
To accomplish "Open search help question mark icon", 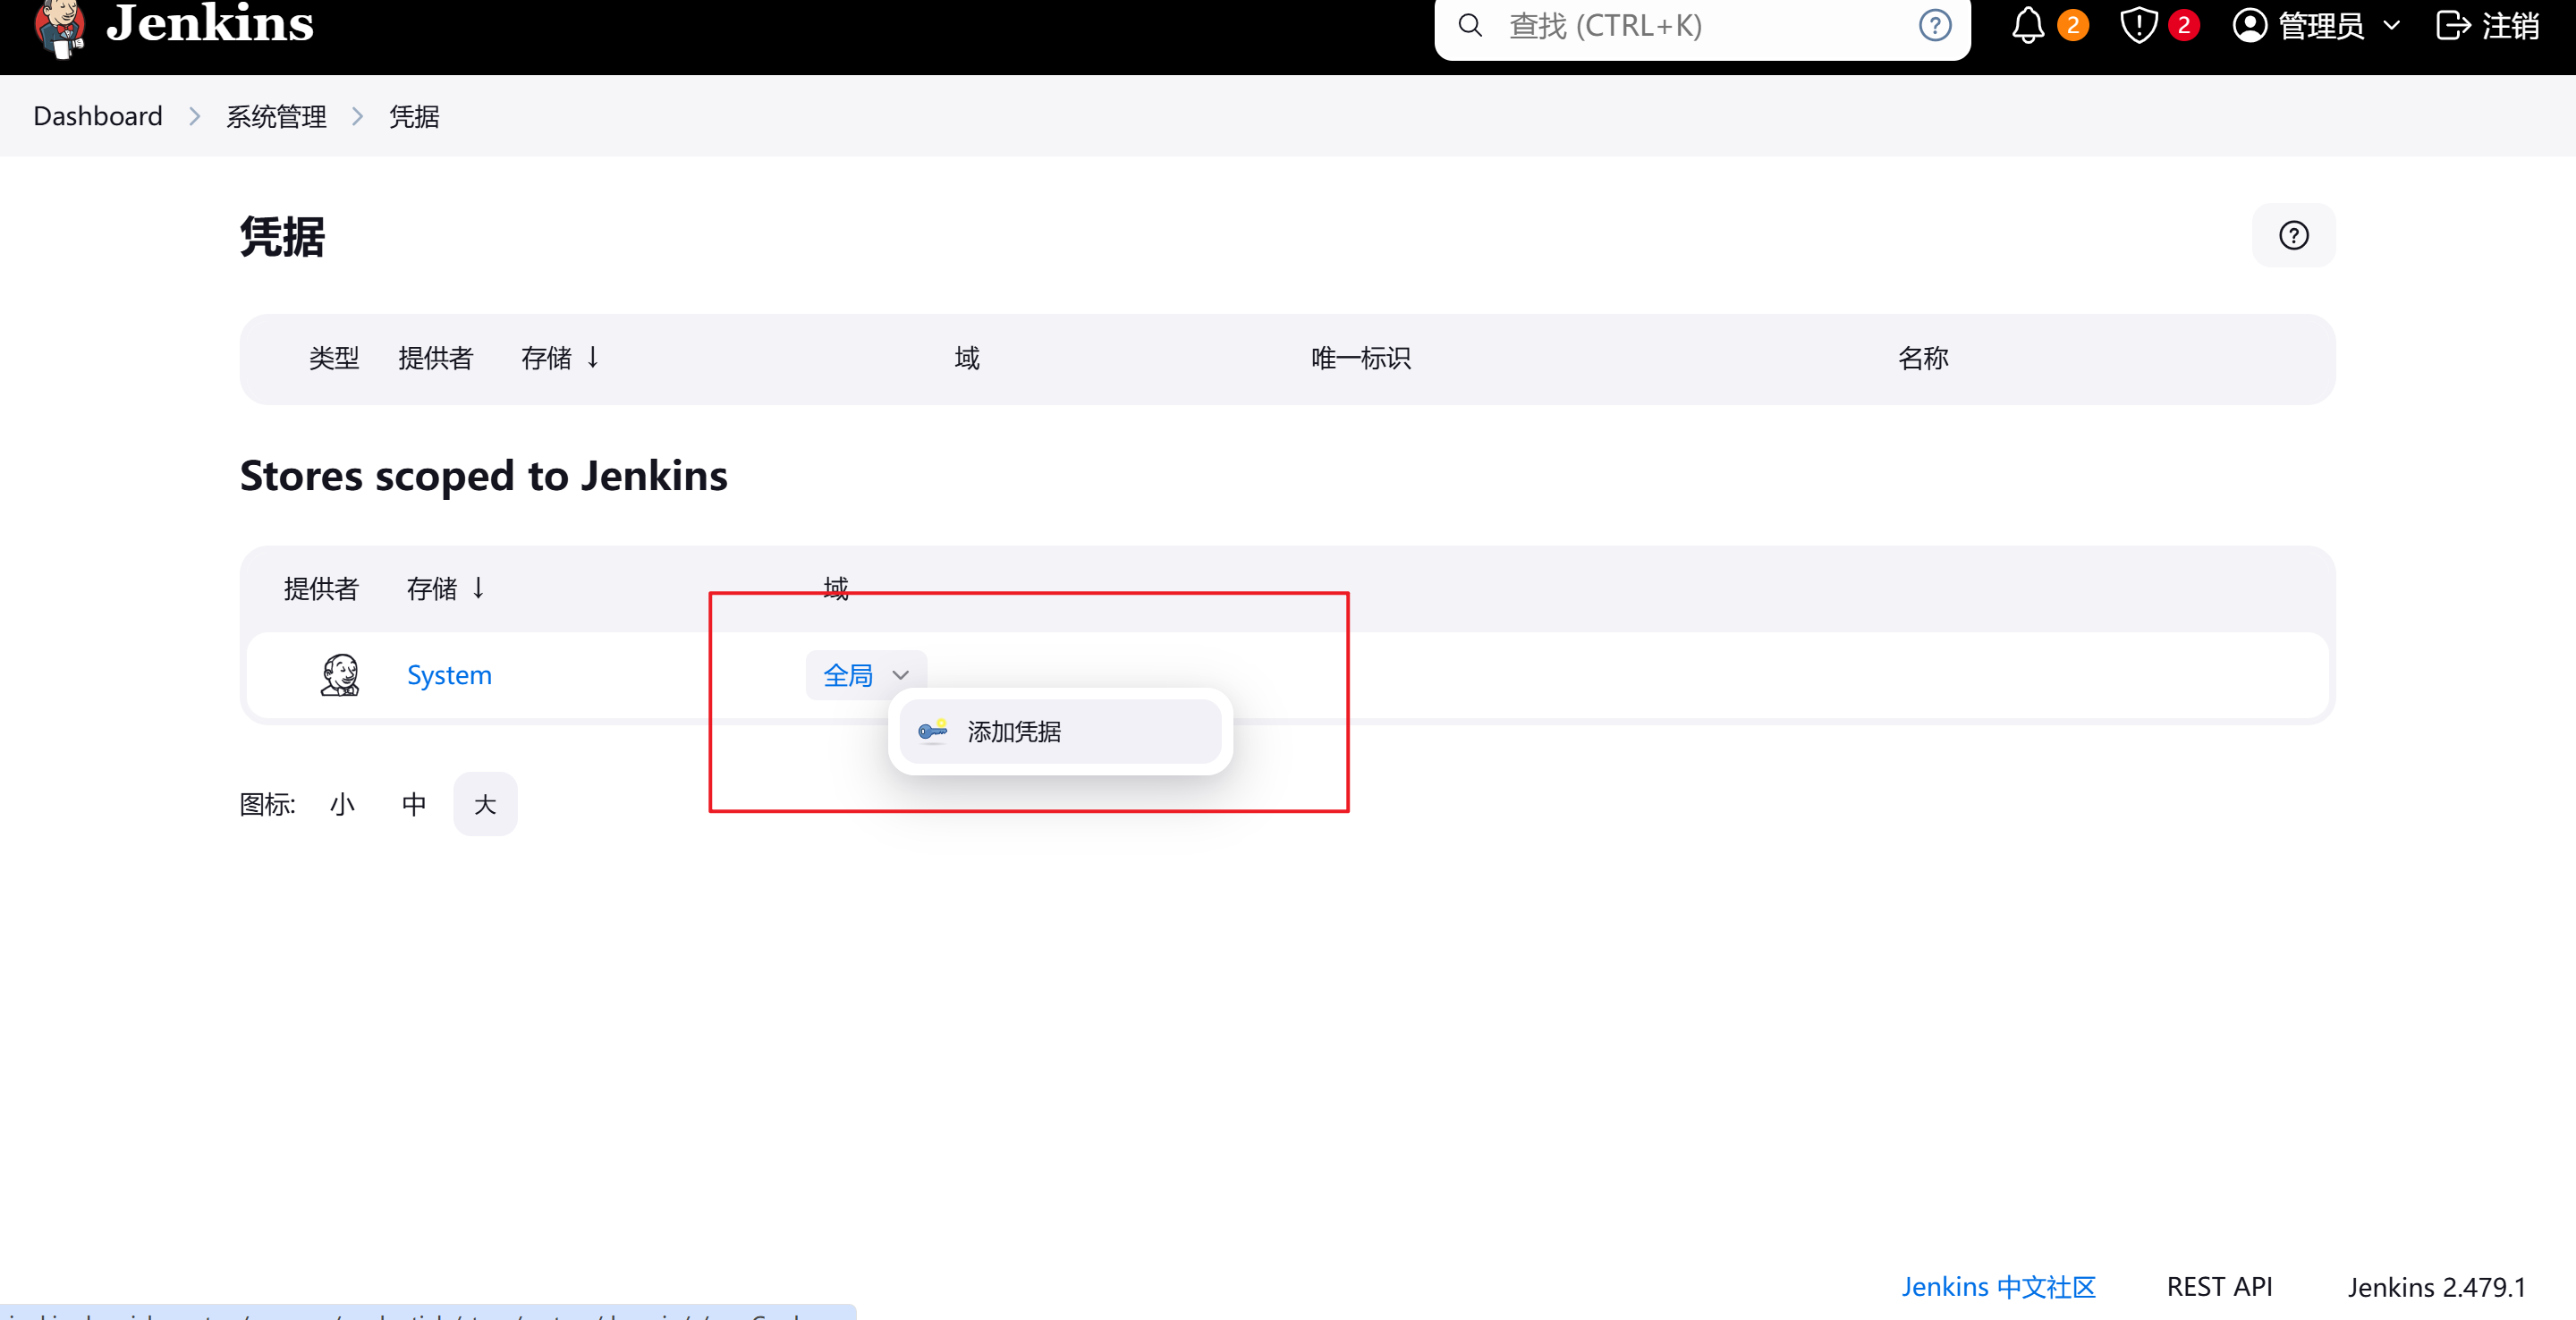I will [x=1935, y=25].
